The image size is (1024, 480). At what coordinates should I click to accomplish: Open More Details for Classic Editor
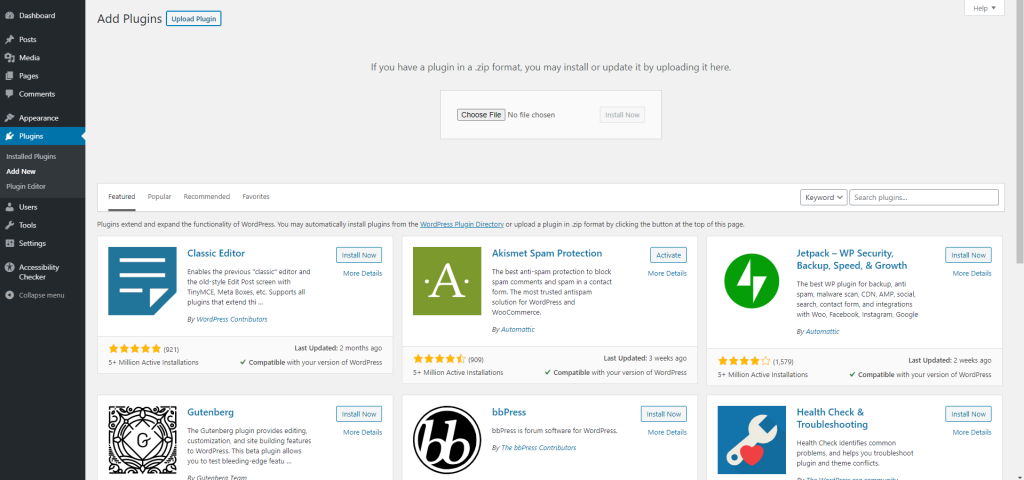pyautogui.click(x=362, y=274)
